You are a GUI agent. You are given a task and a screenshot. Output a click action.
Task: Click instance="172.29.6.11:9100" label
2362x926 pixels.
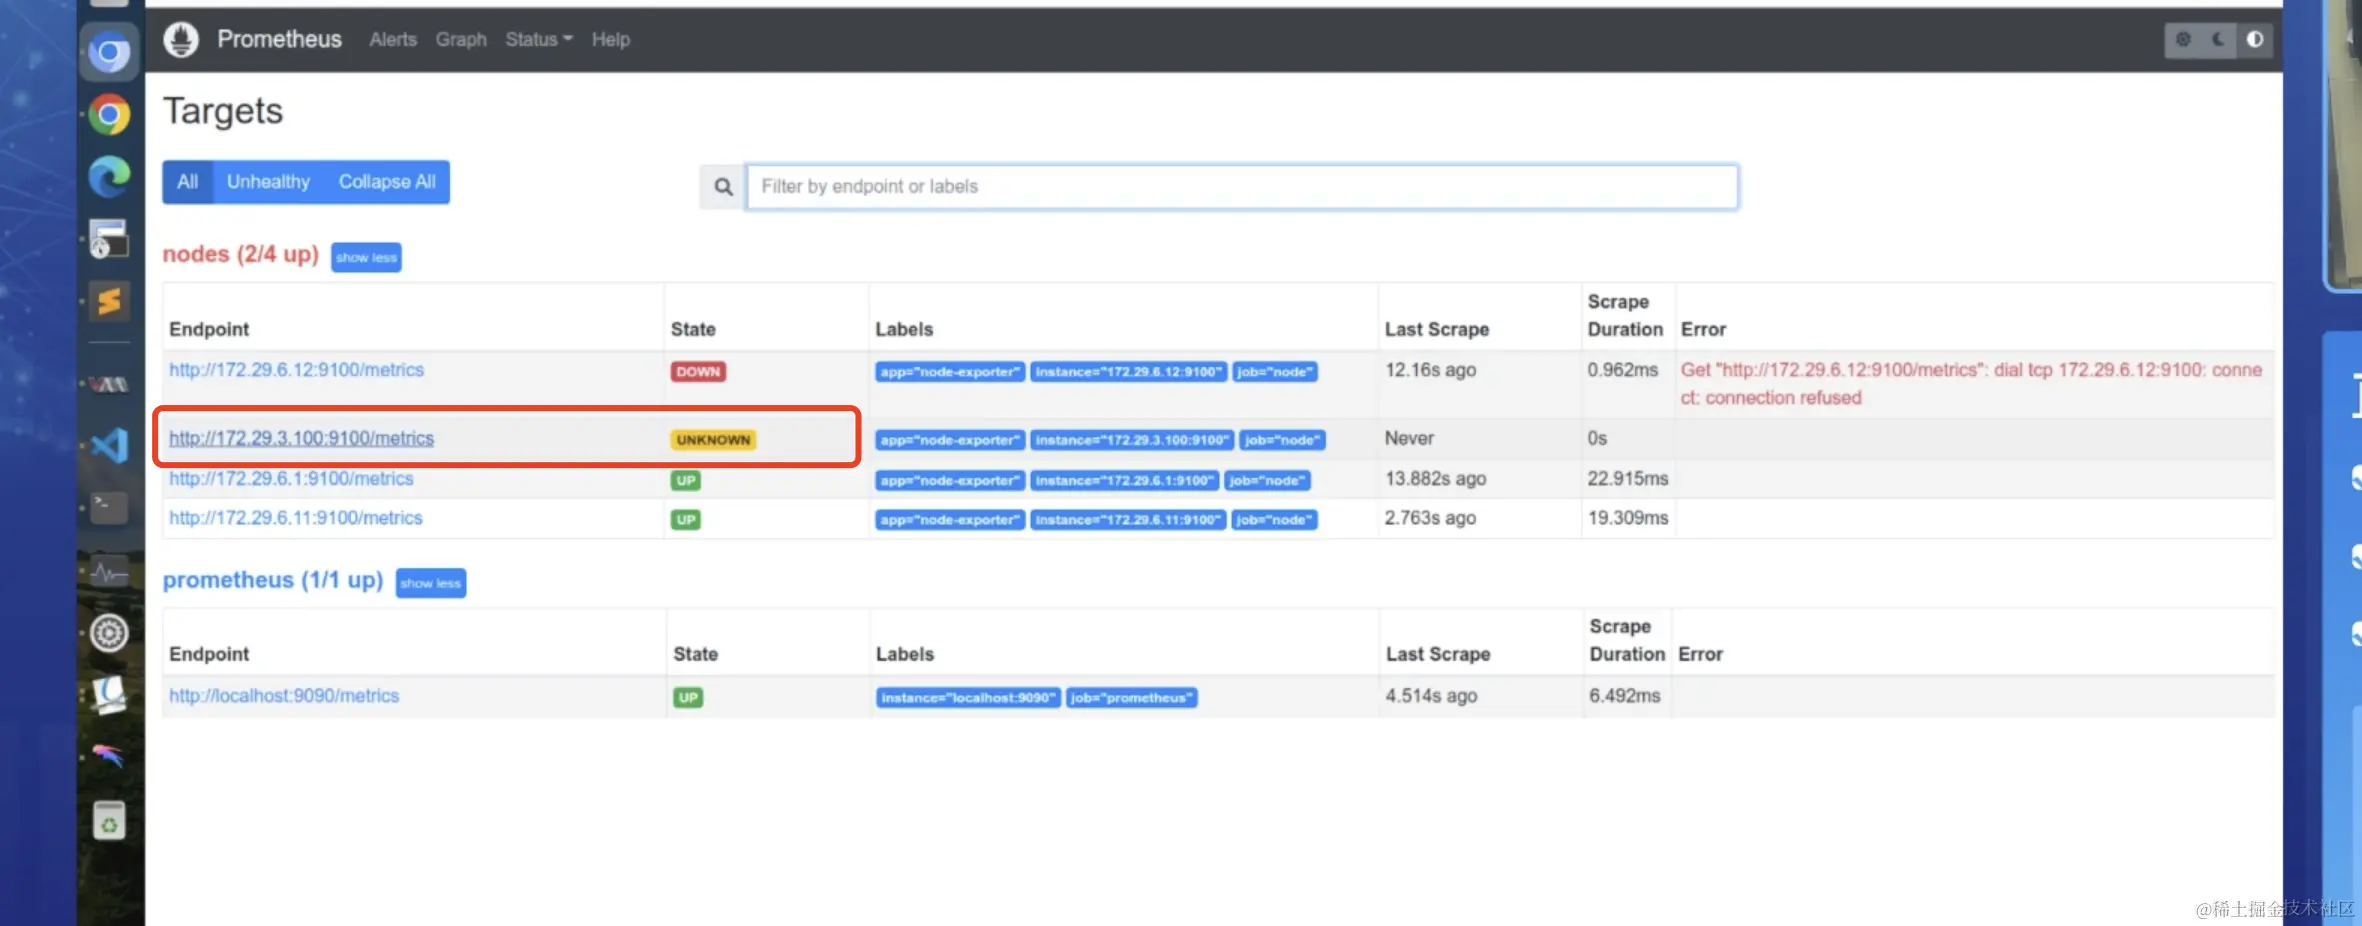[1128, 520]
